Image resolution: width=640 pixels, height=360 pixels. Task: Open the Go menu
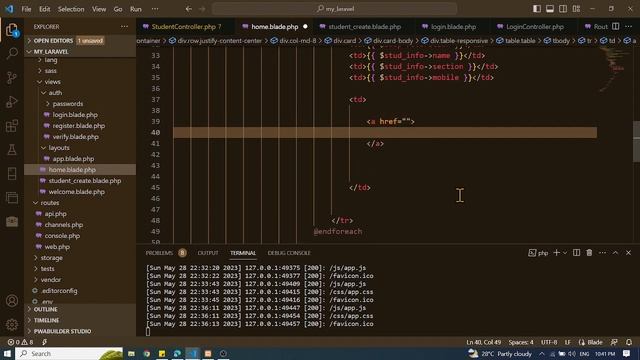pyautogui.click(x=118, y=9)
